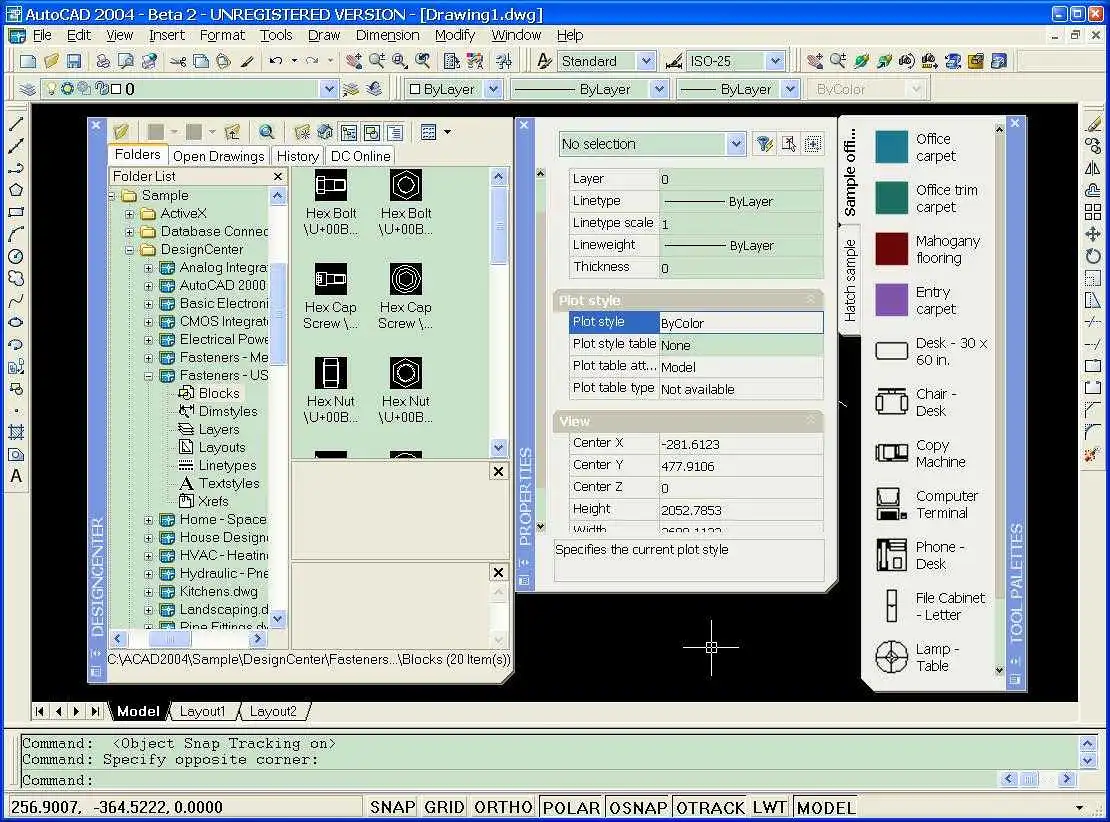The width and height of the screenshot is (1110, 822).
Task: Toggle ORTHO mode in status bar
Action: click(503, 807)
